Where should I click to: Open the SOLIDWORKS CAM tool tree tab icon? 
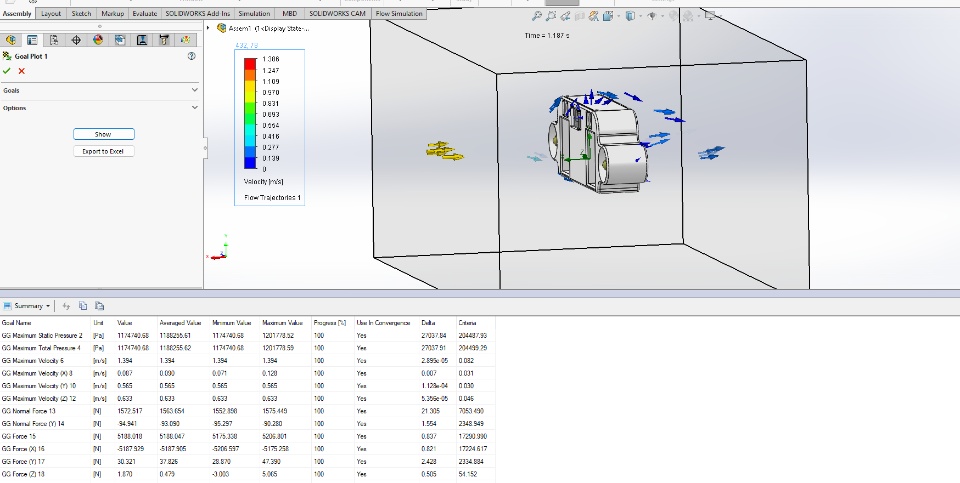point(164,40)
